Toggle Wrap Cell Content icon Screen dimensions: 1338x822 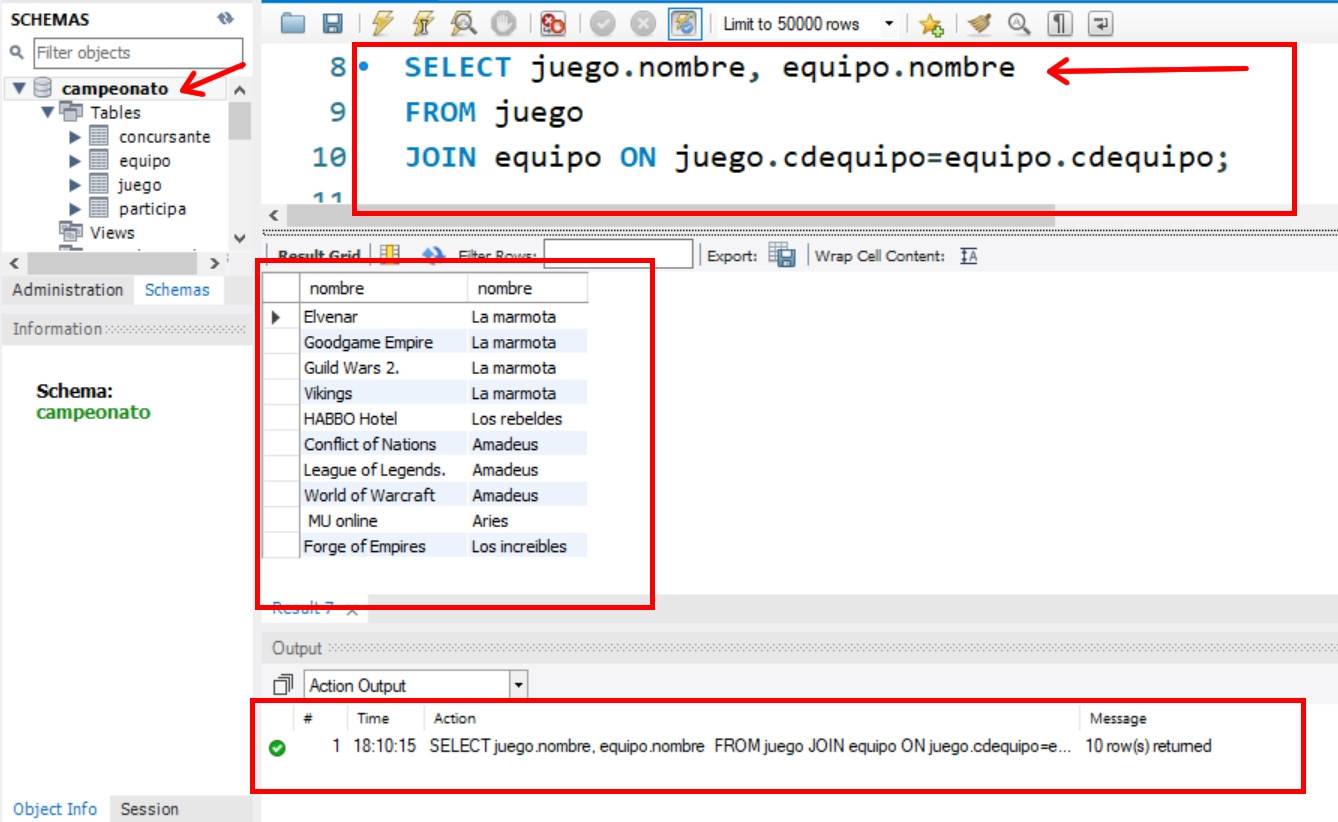click(968, 256)
